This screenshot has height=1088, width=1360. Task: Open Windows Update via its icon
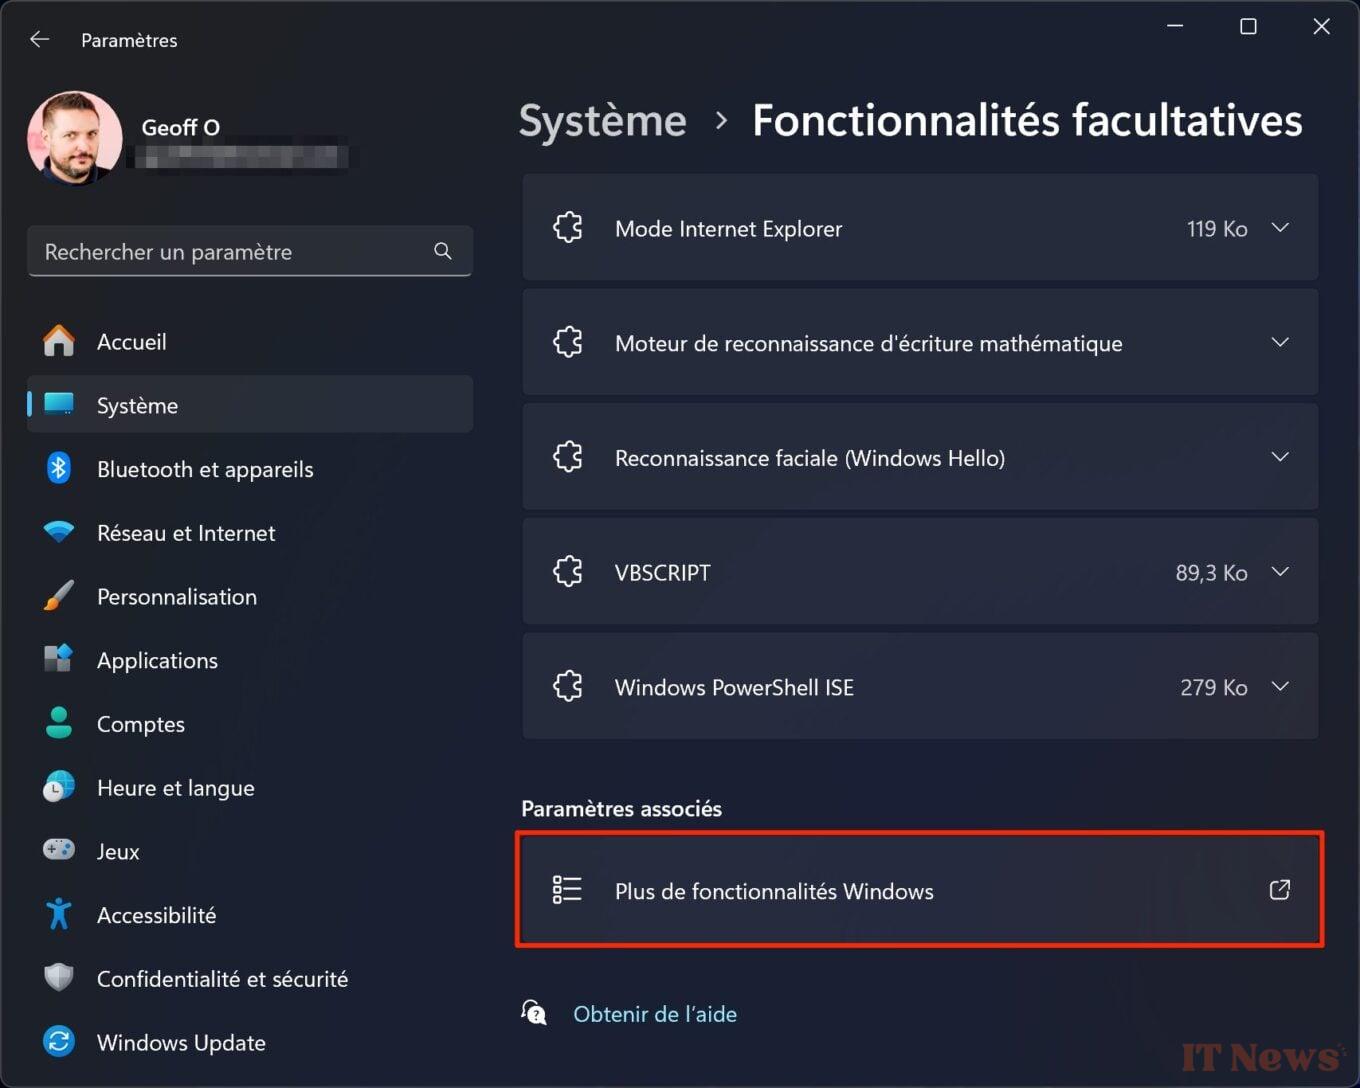click(59, 1042)
